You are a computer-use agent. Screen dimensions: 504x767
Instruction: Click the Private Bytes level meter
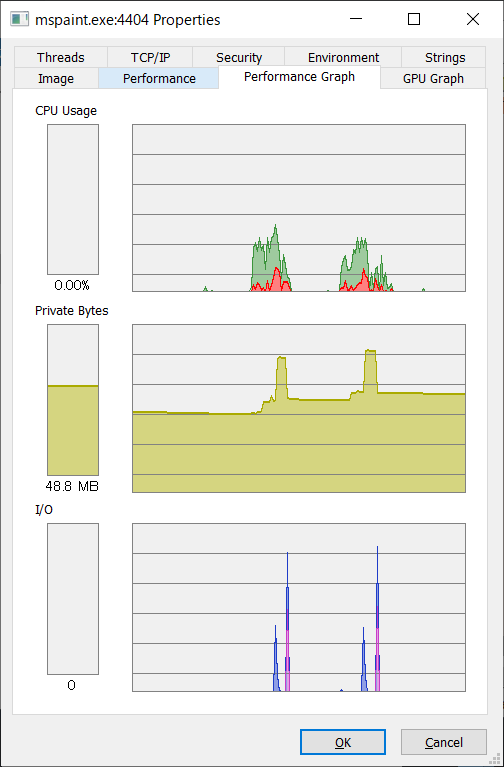pos(73,400)
